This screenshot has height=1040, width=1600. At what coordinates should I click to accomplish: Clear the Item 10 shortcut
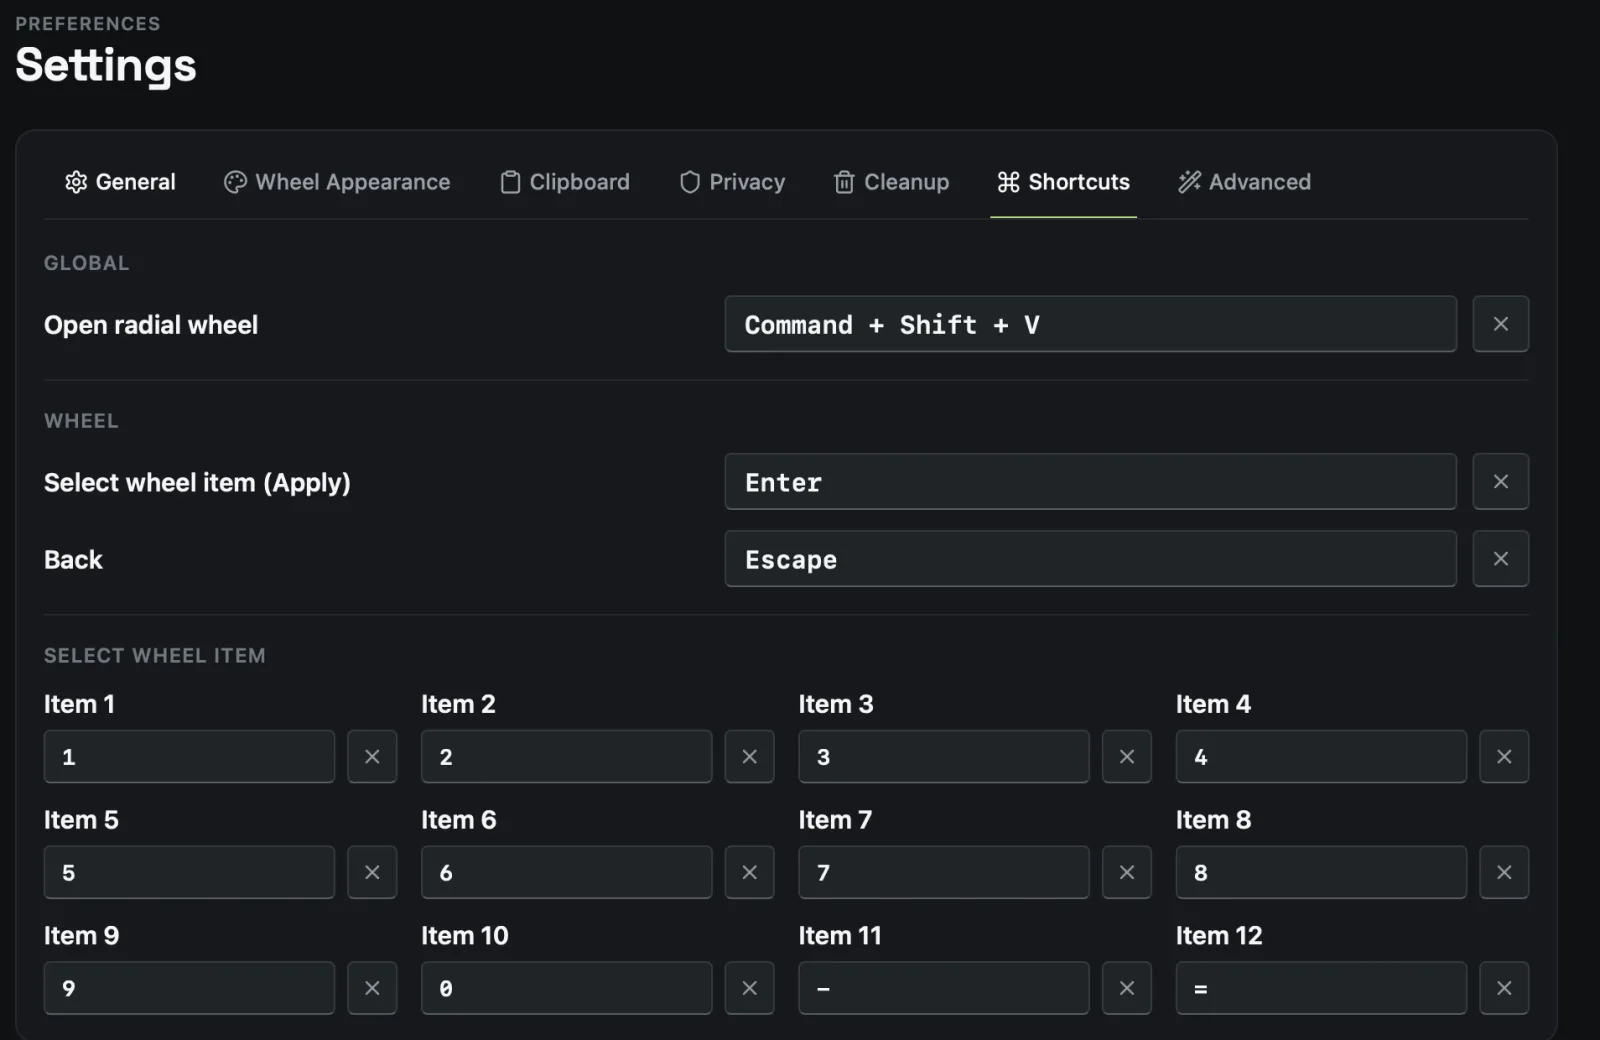749,988
